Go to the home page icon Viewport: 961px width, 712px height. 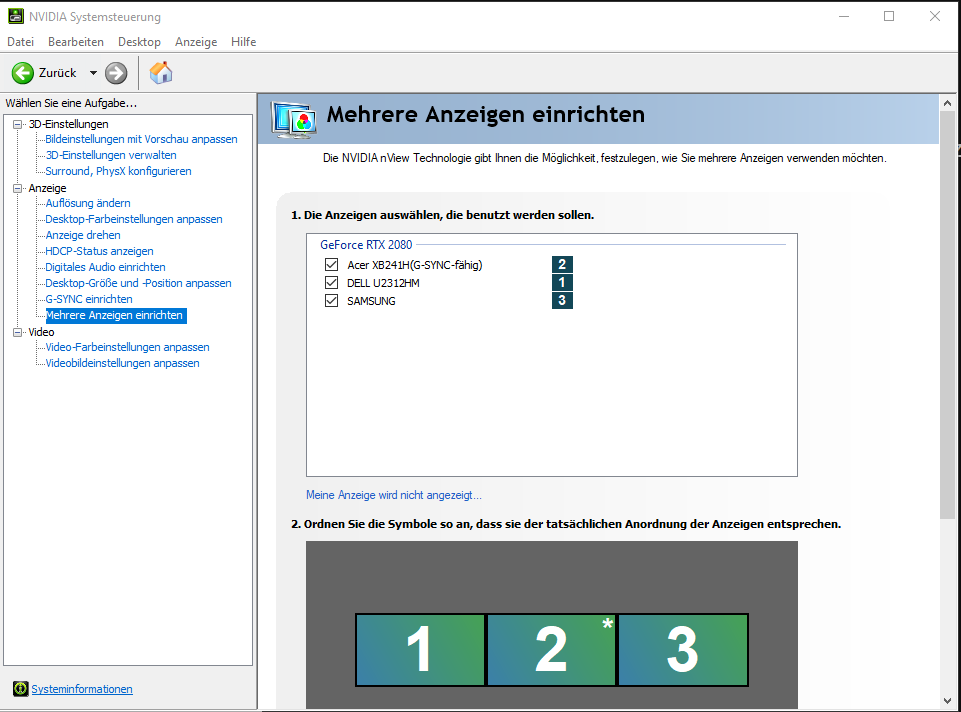pyautogui.click(x=161, y=72)
